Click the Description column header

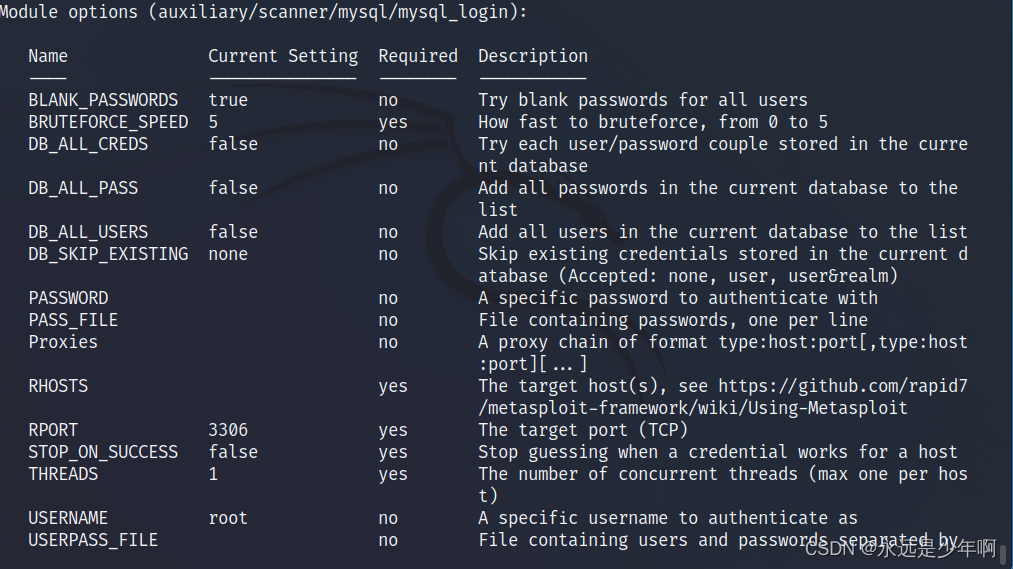click(x=533, y=56)
